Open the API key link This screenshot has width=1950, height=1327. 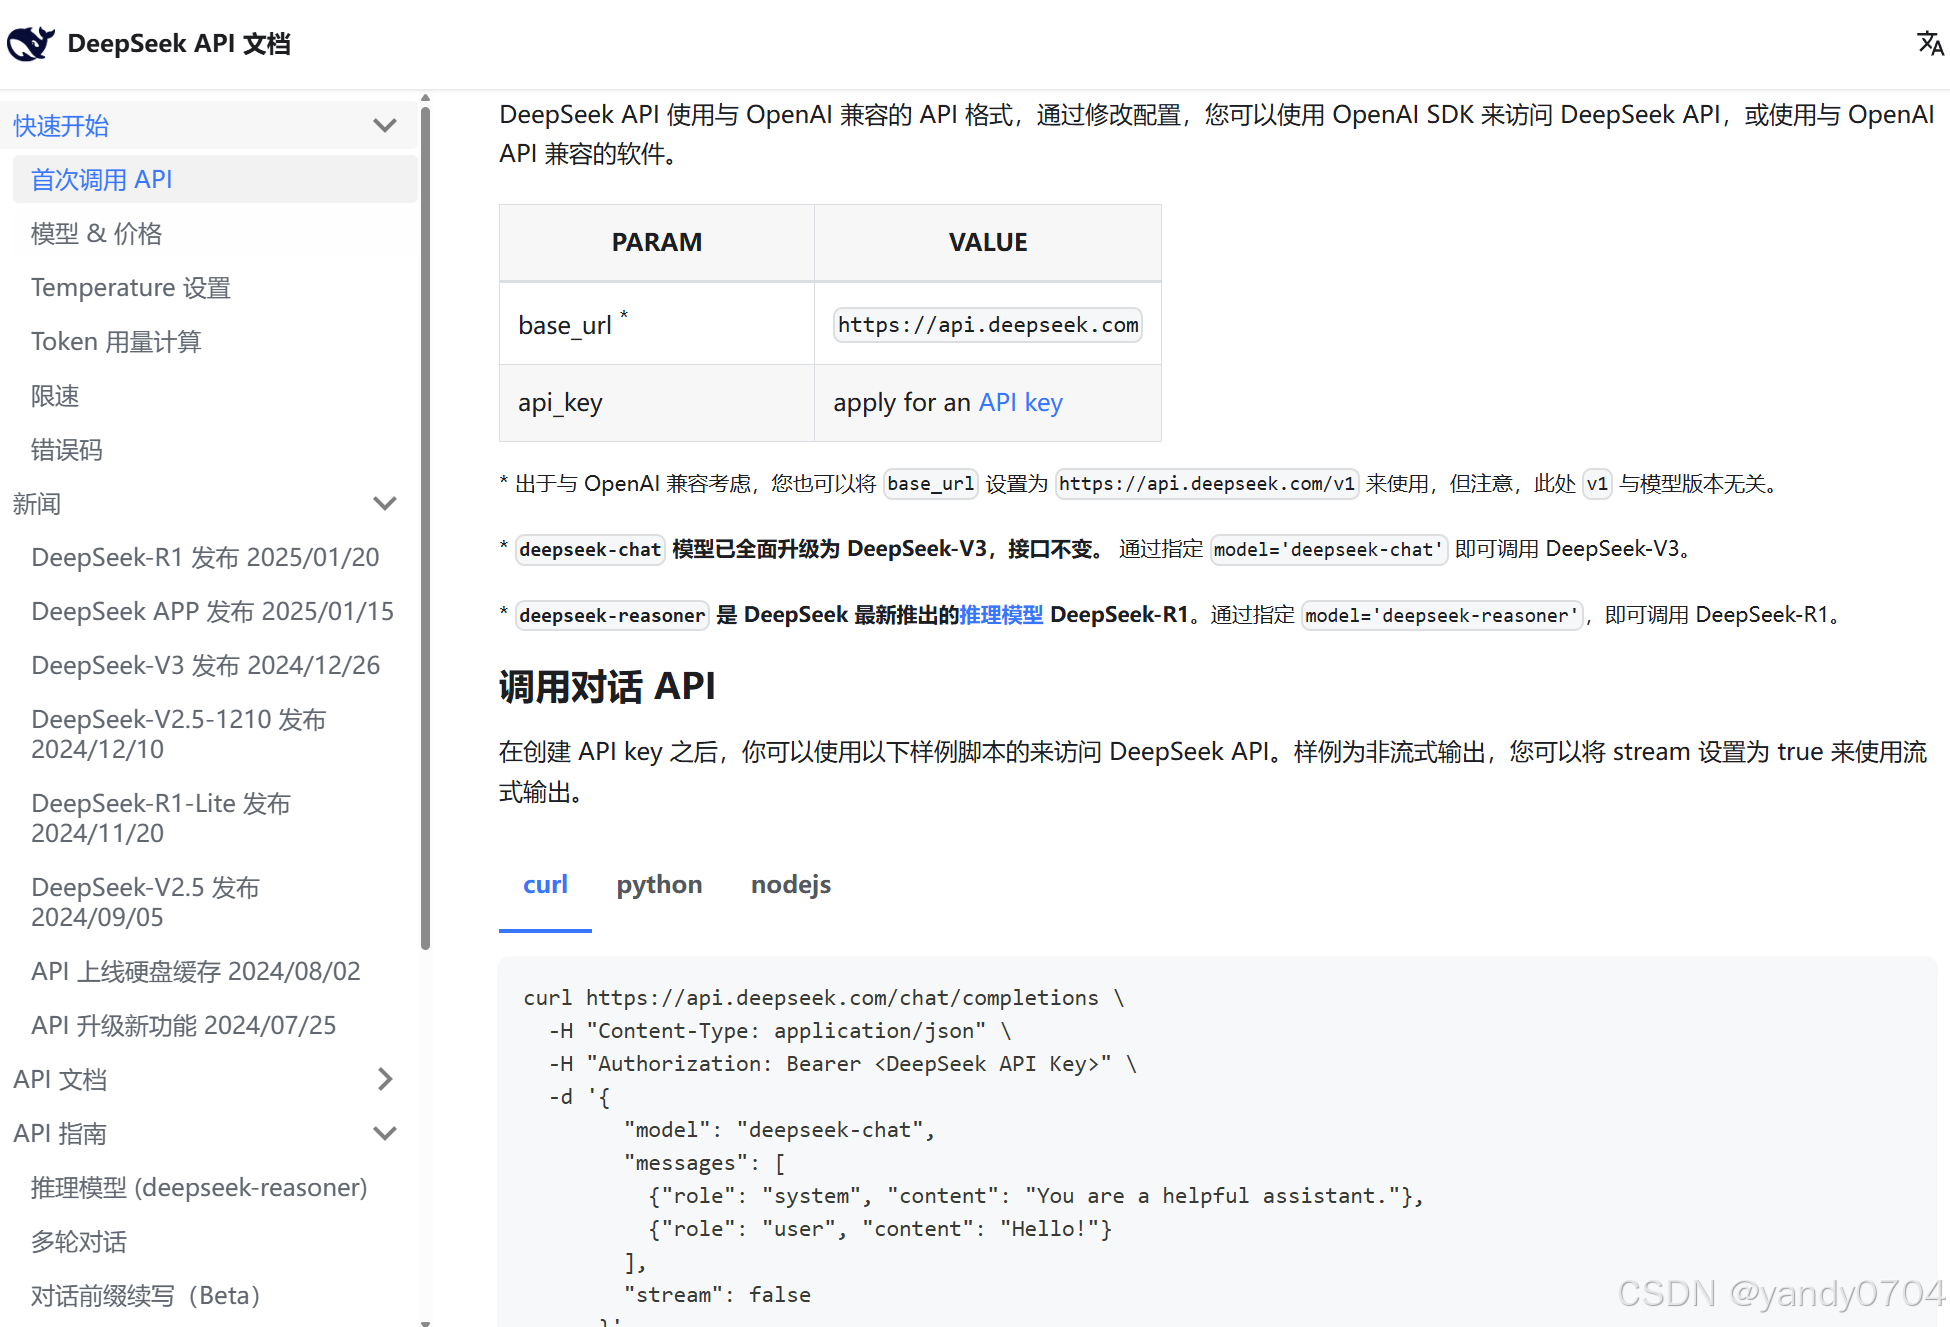coord(1020,403)
